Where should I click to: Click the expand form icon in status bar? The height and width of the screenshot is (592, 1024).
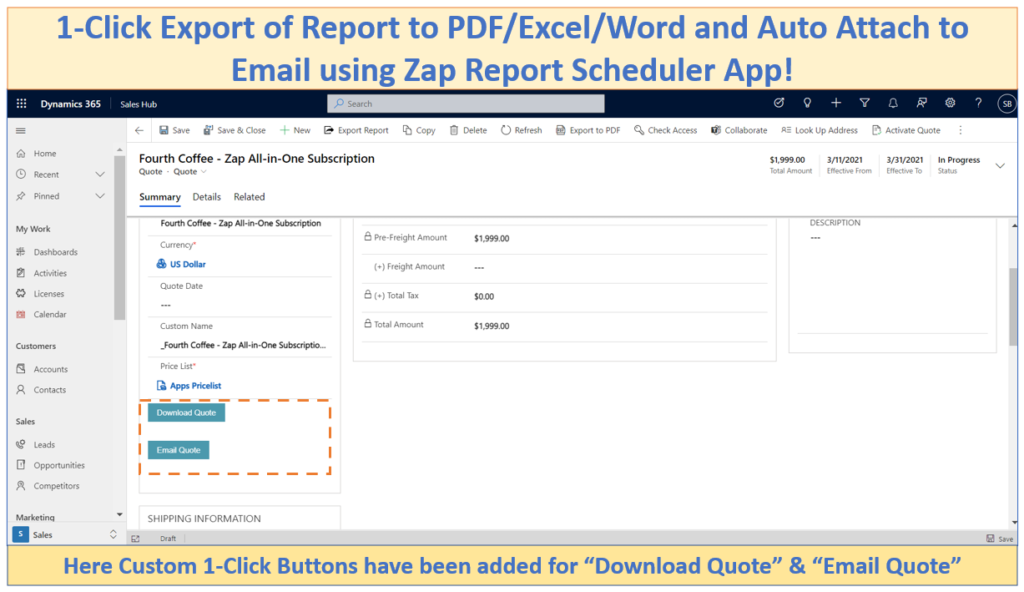tap(135, 539)
